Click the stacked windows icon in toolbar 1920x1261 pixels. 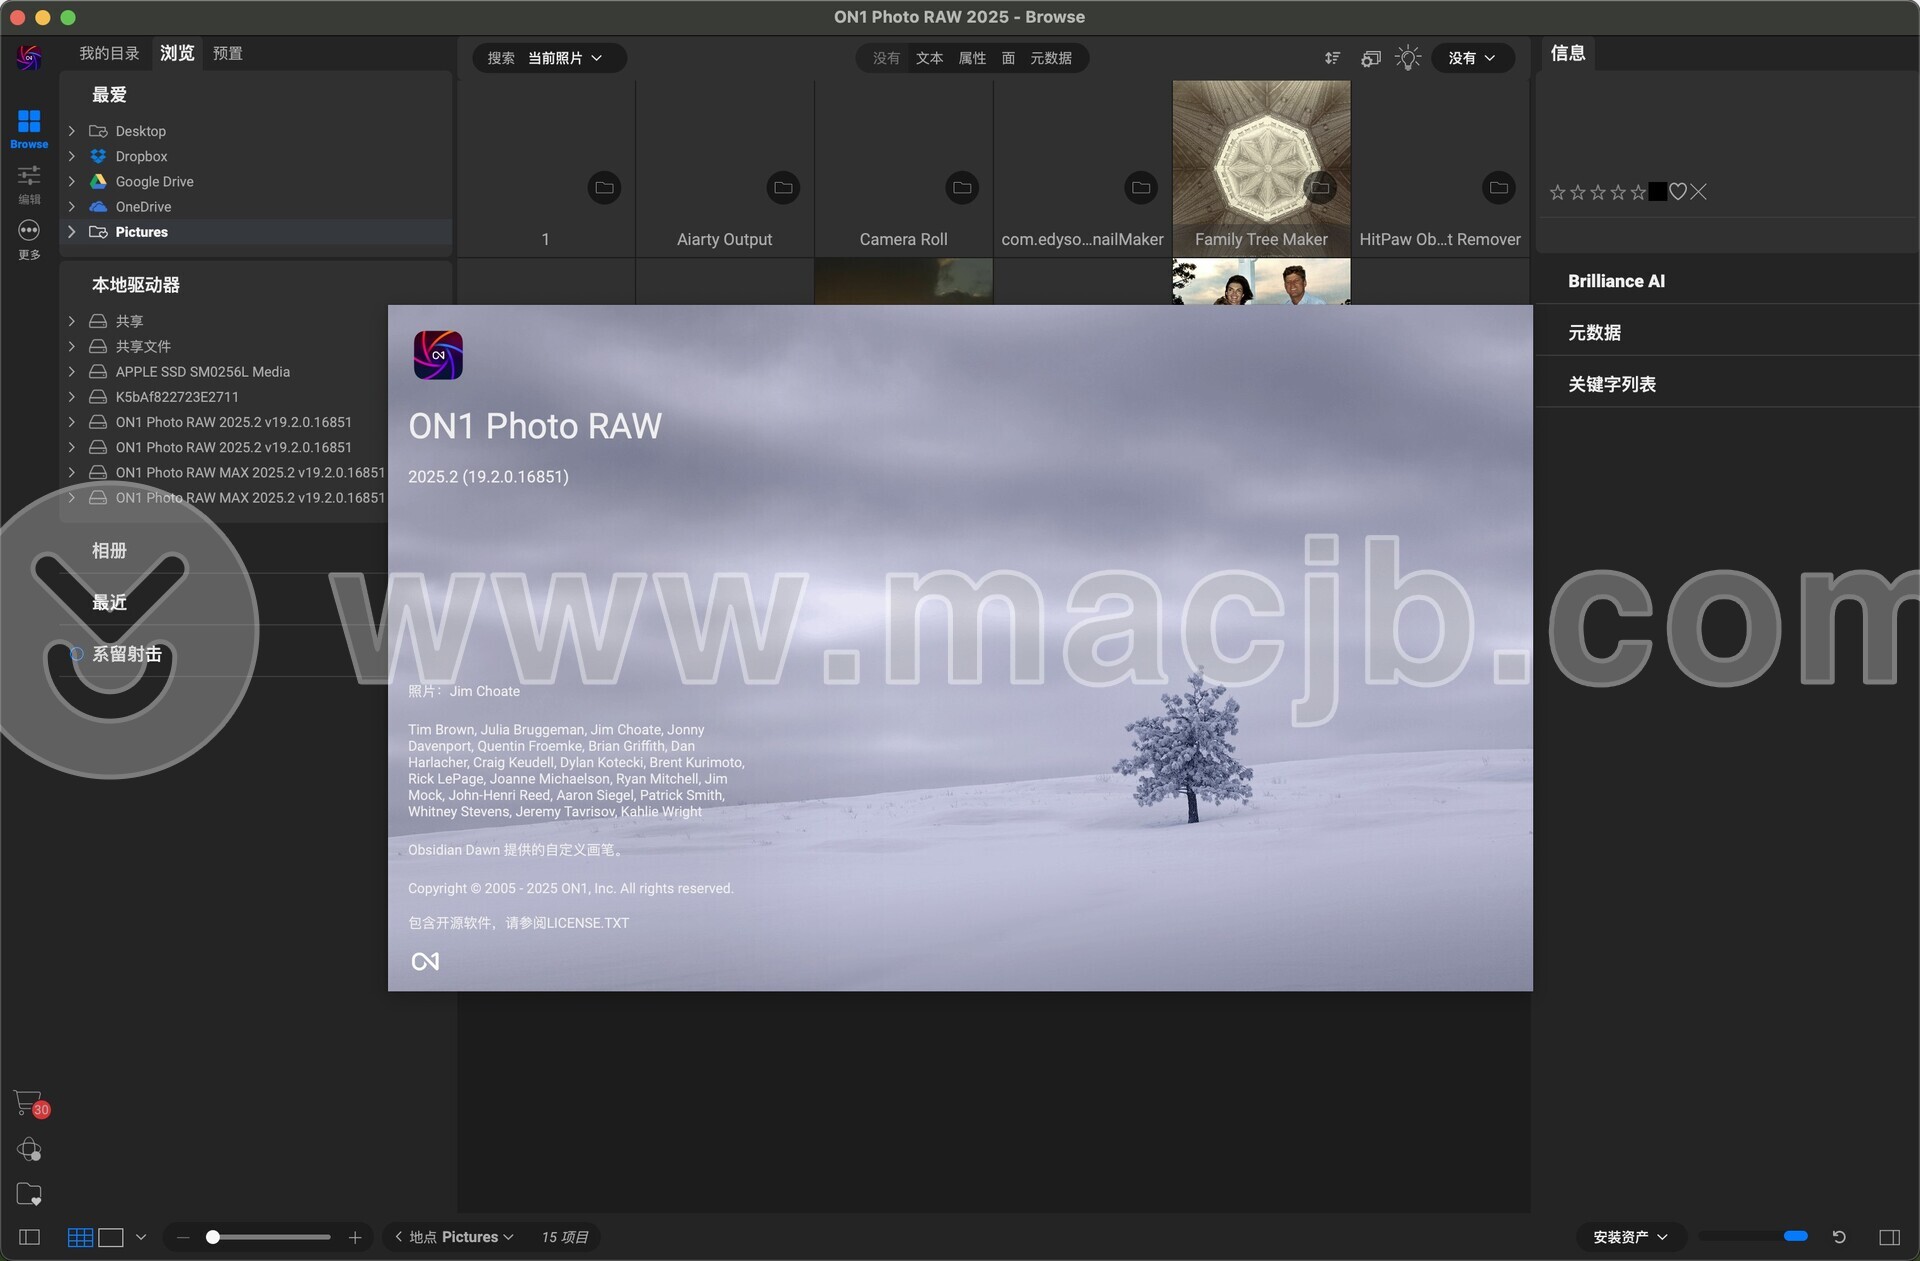pos(1370,58)
